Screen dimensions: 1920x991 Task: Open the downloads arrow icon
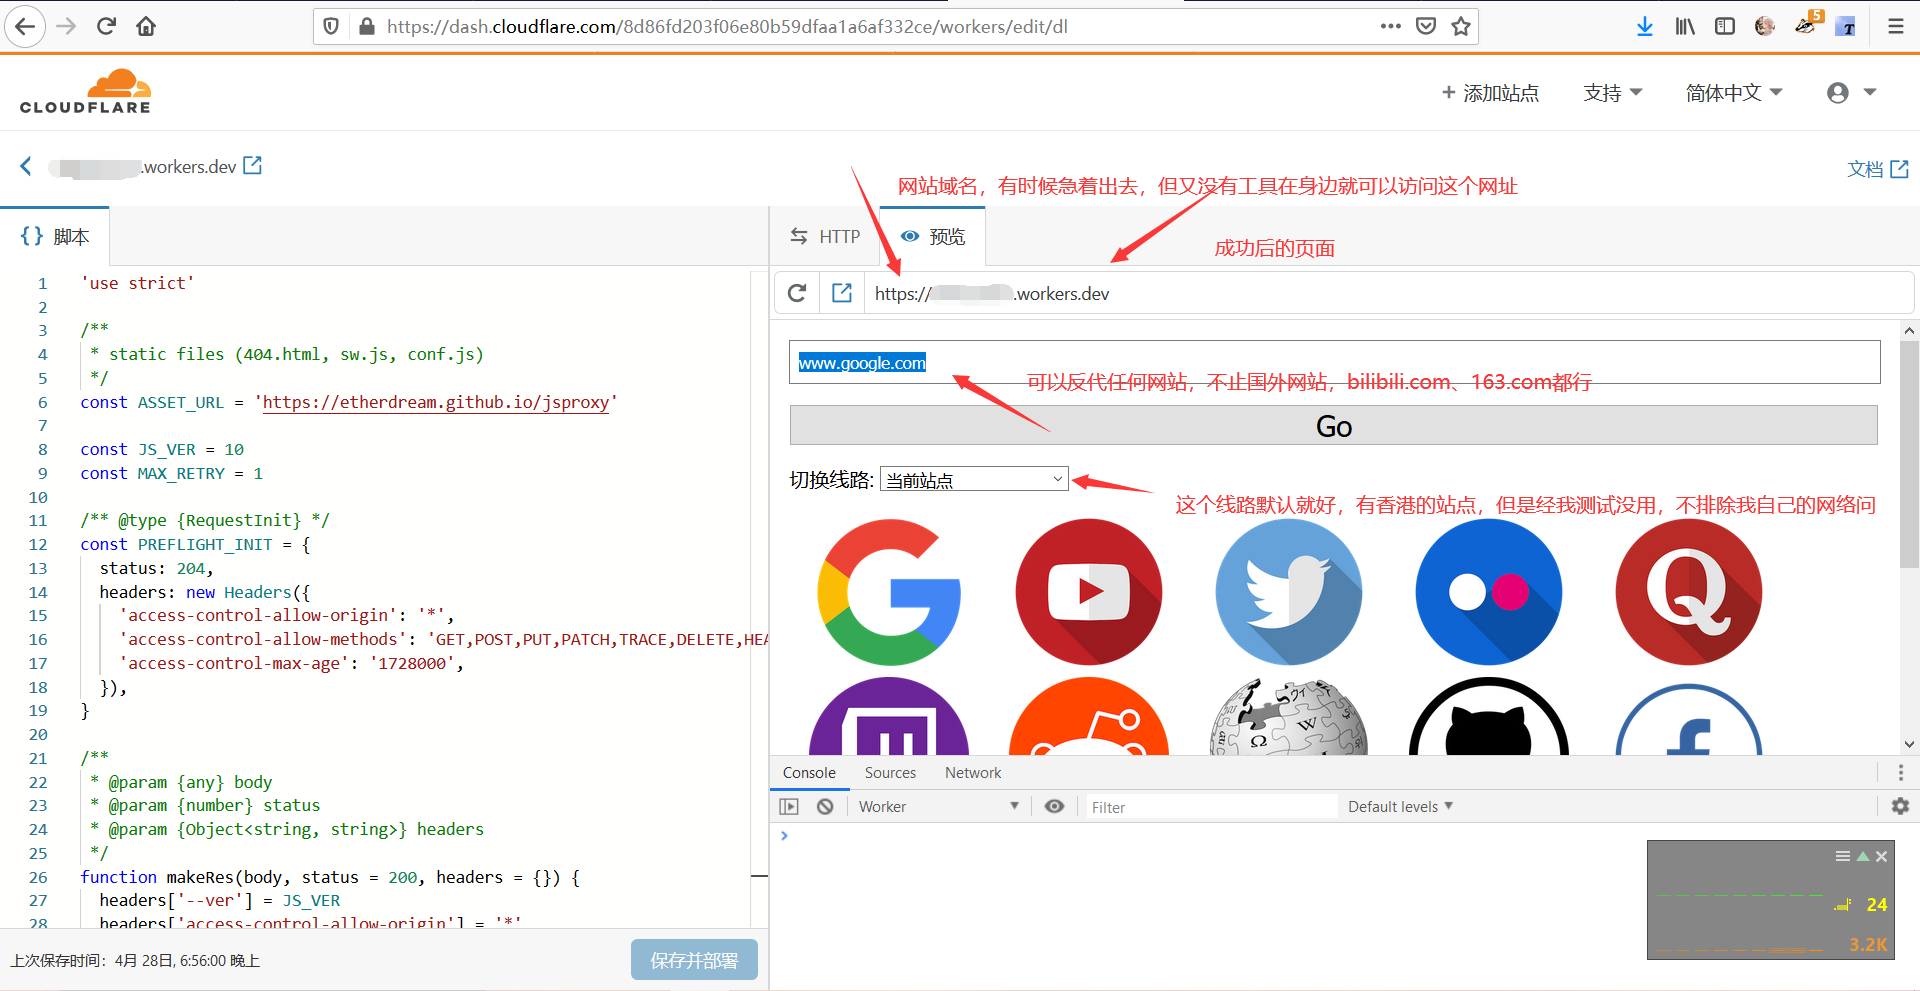[1644, 26]
